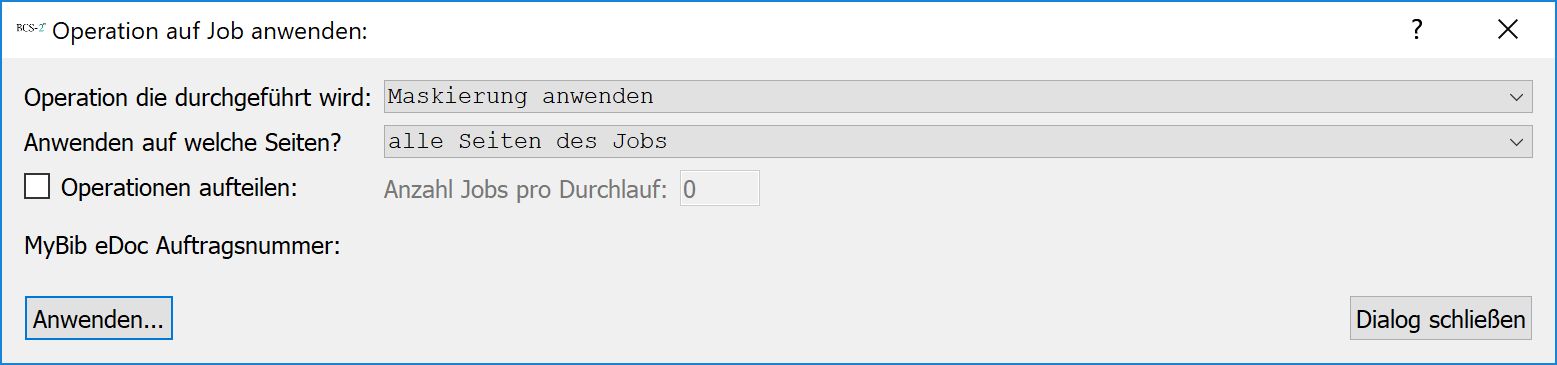
Task: Click the Operation die durchgeführt wird label
Action: point(198,98)
